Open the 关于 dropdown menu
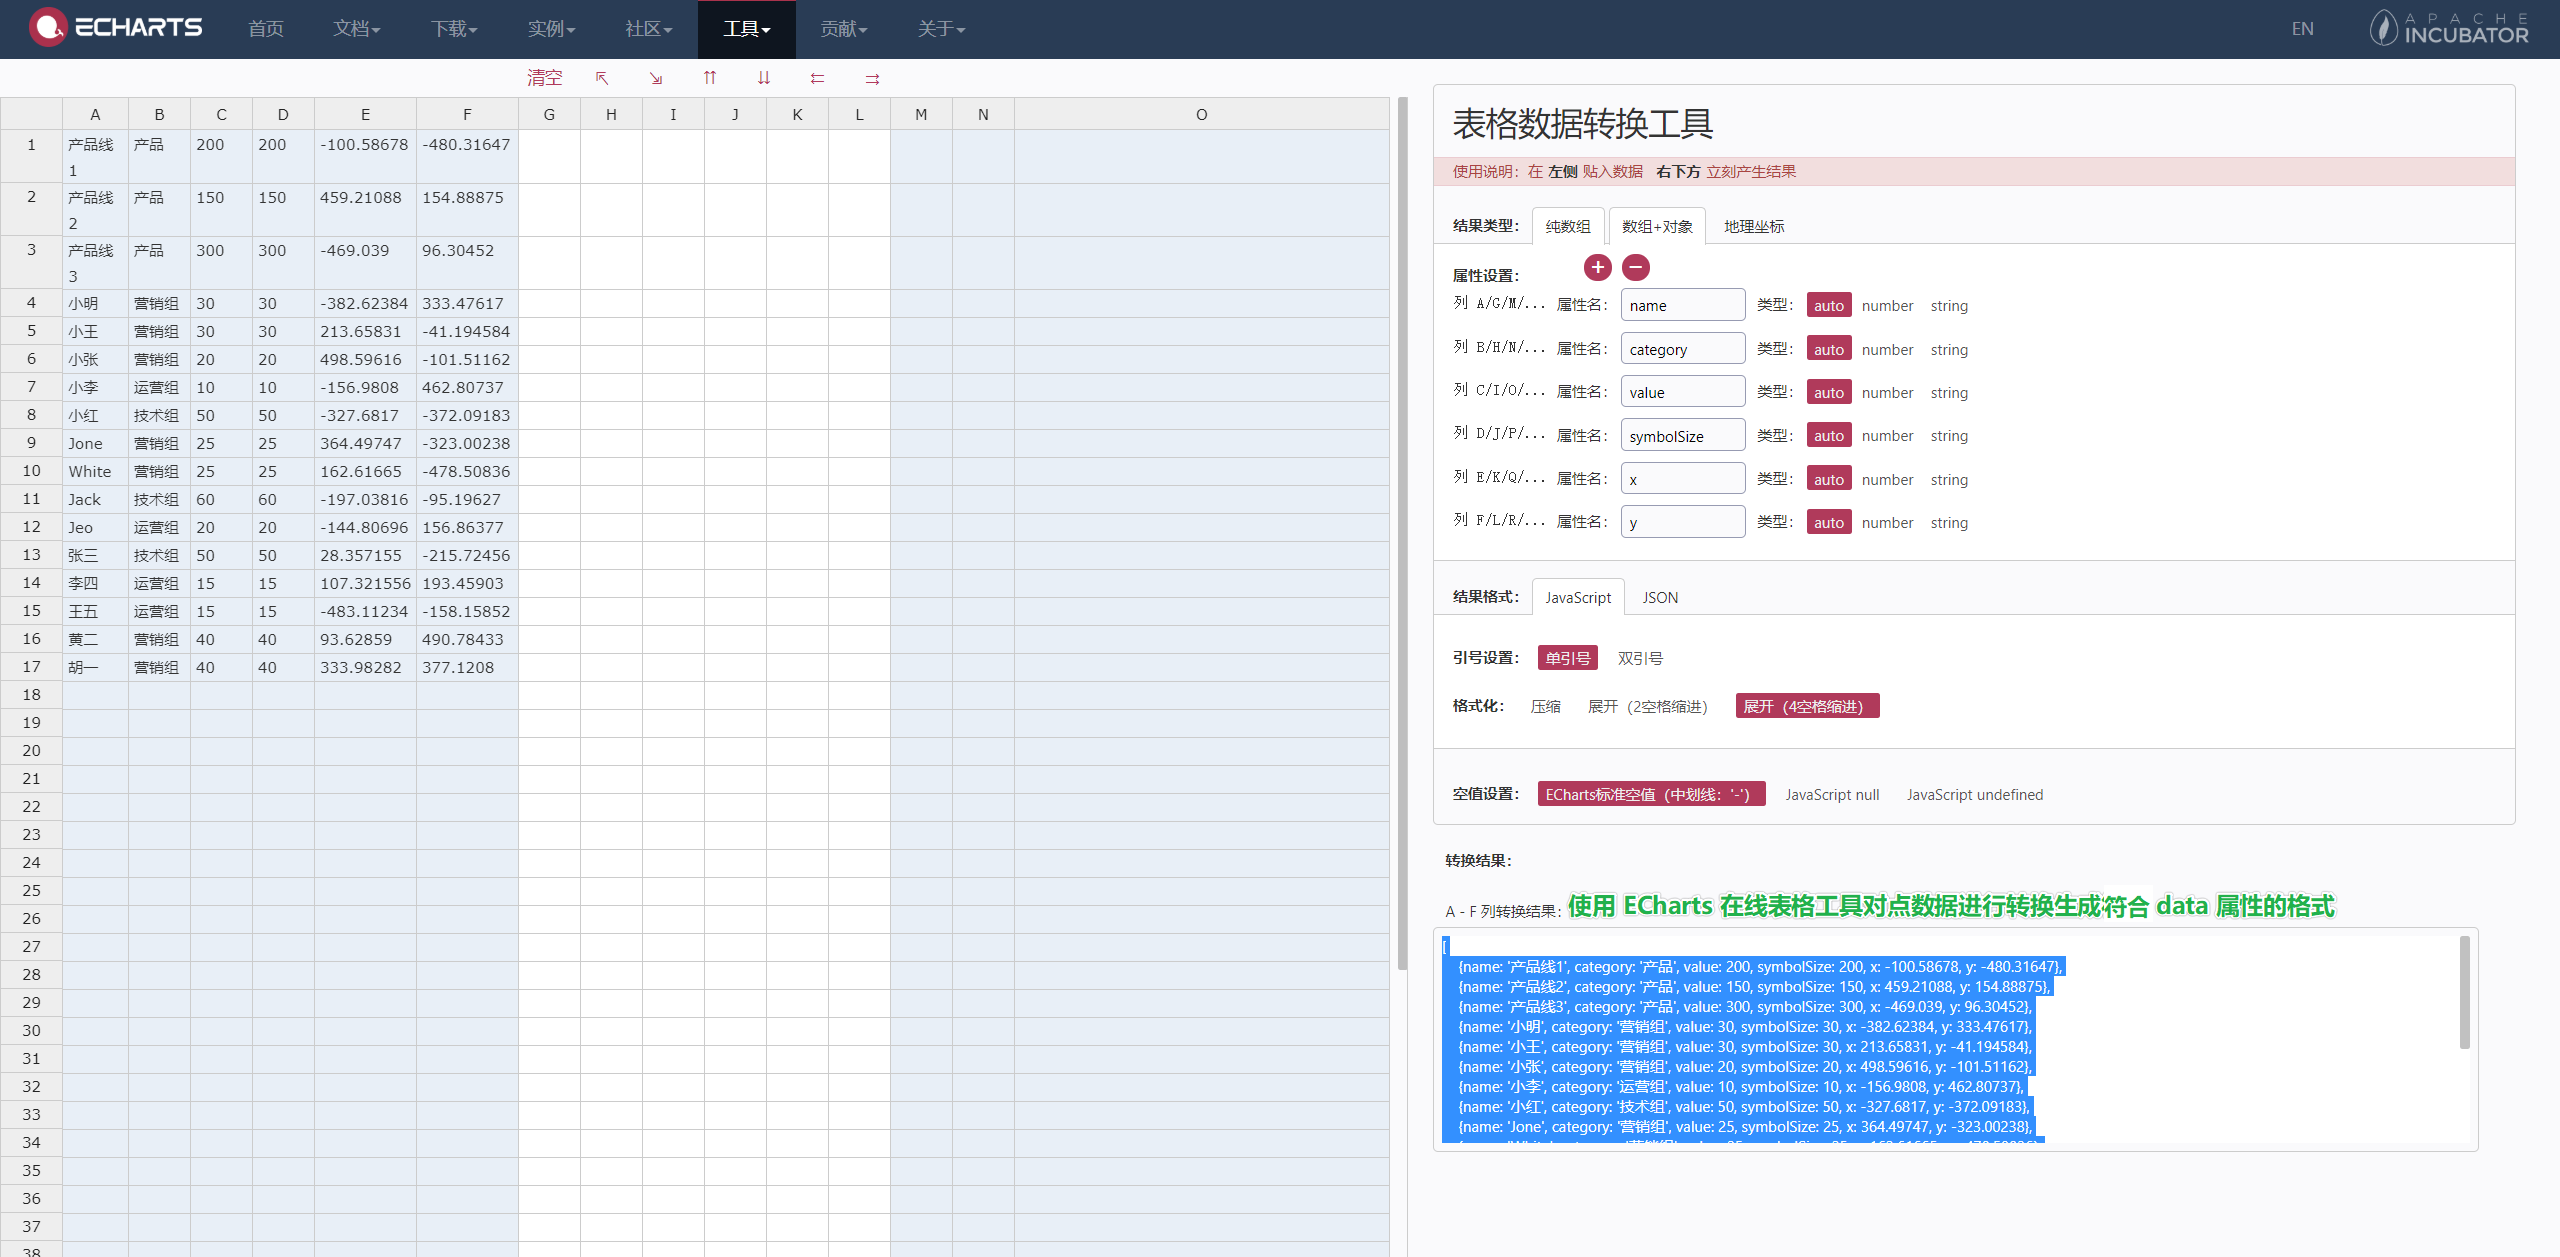Screen dimensions: 2560x1257 (941, 29)
